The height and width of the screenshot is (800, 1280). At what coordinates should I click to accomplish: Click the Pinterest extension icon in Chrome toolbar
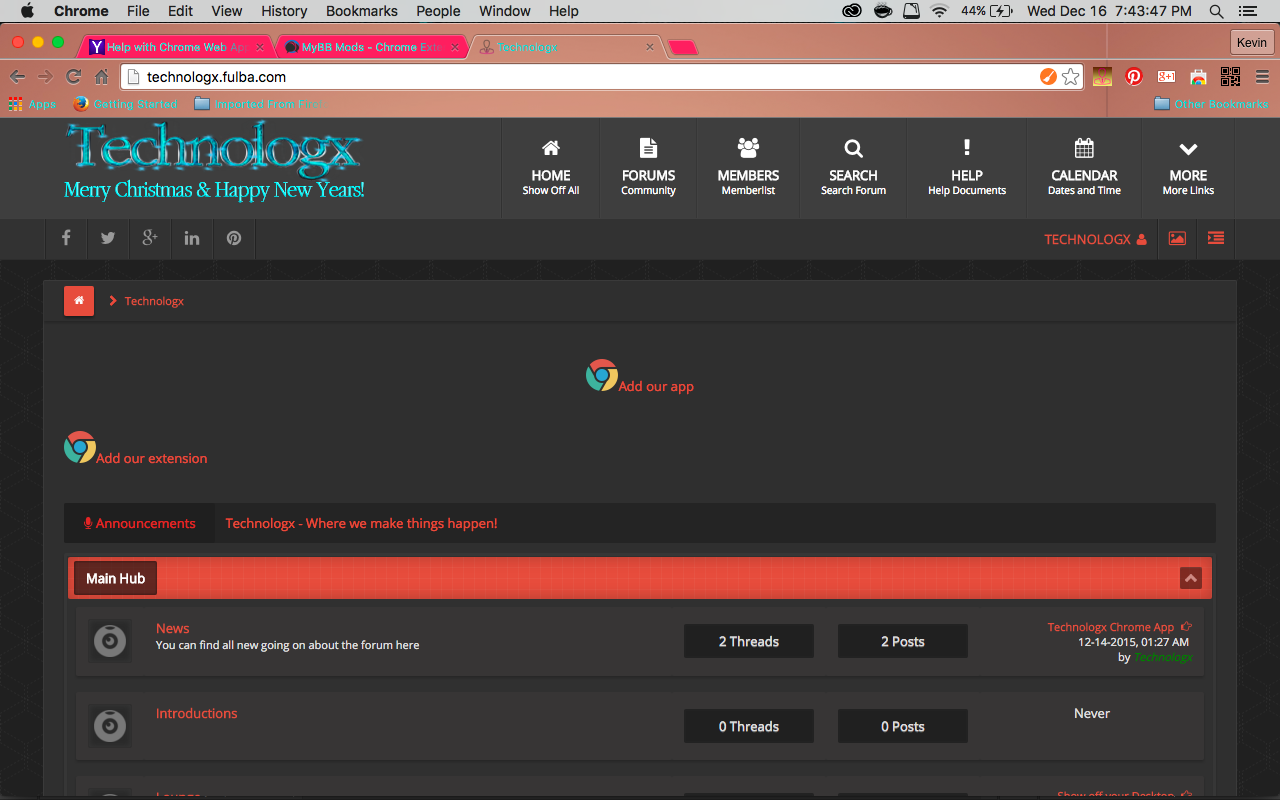pos(1134,77)
